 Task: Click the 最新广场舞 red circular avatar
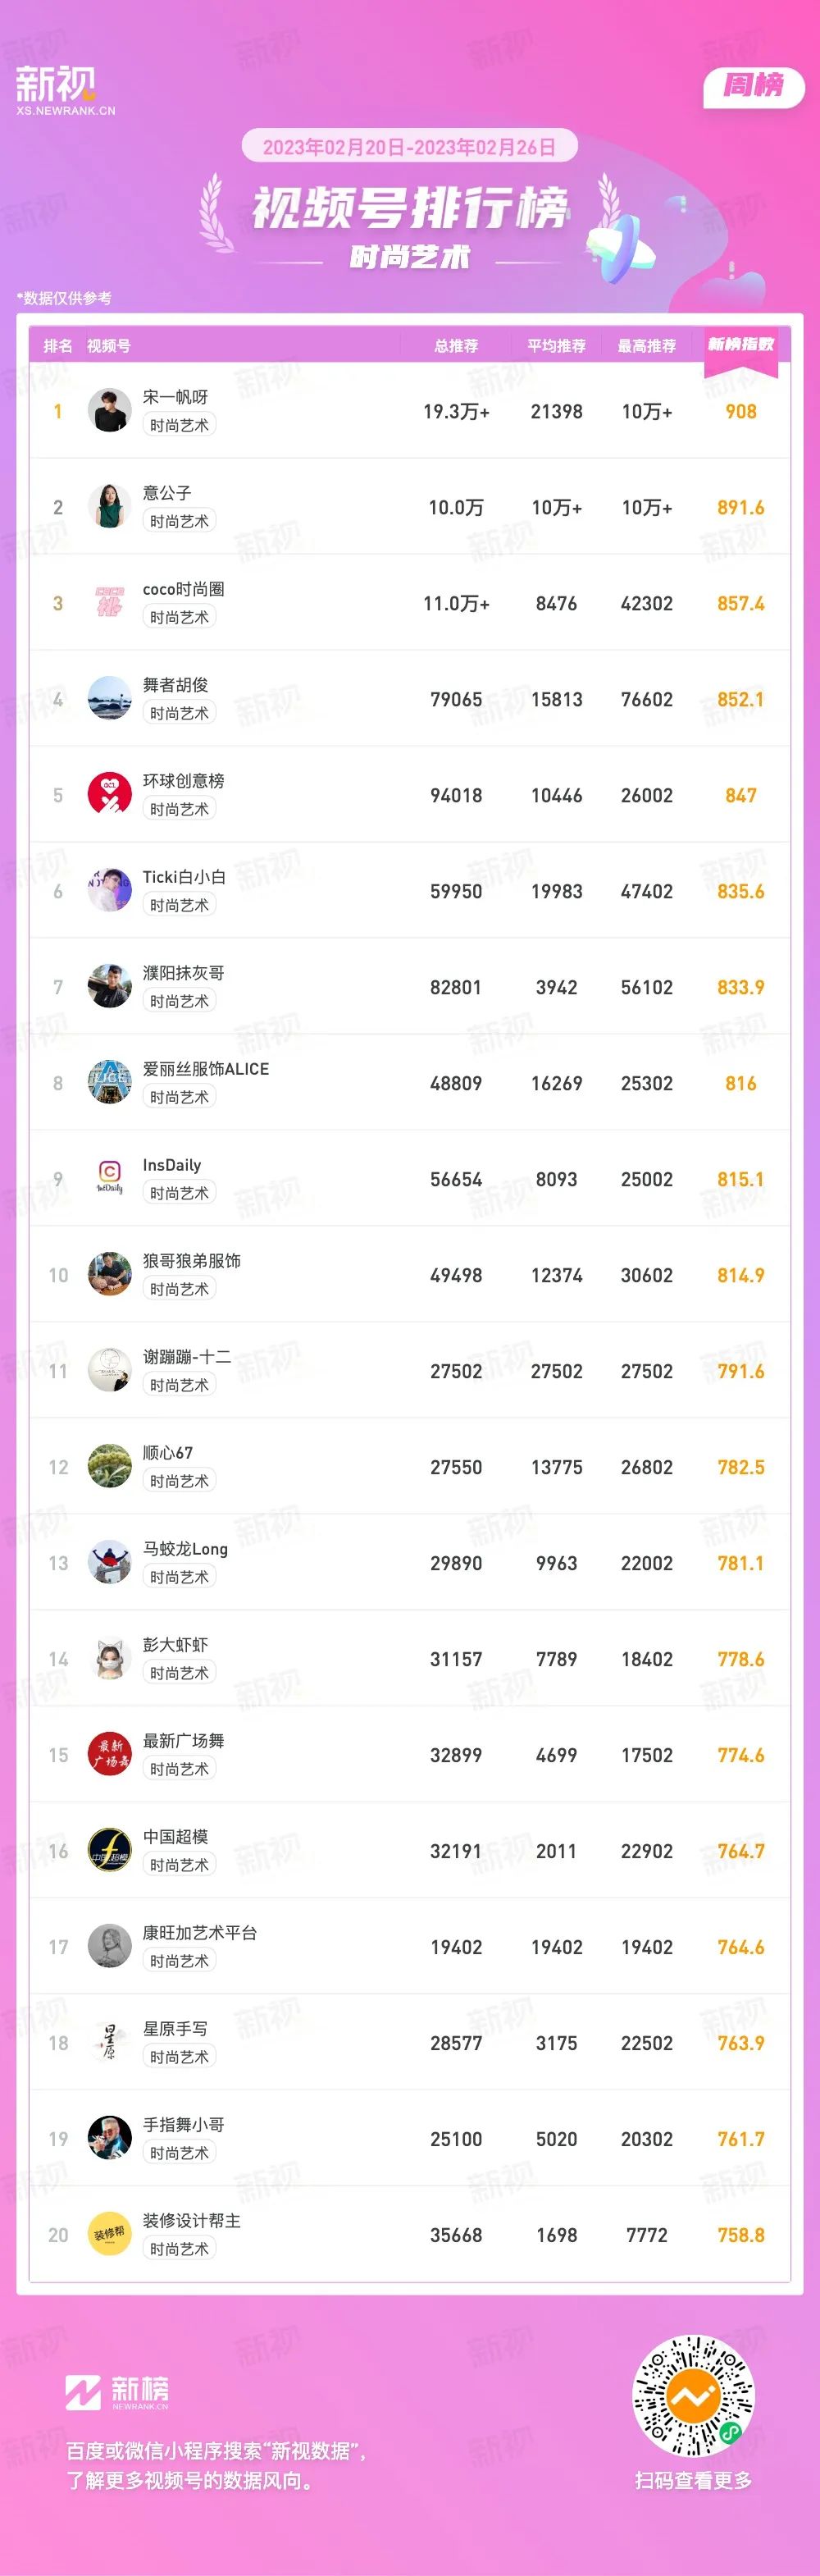110,1754
